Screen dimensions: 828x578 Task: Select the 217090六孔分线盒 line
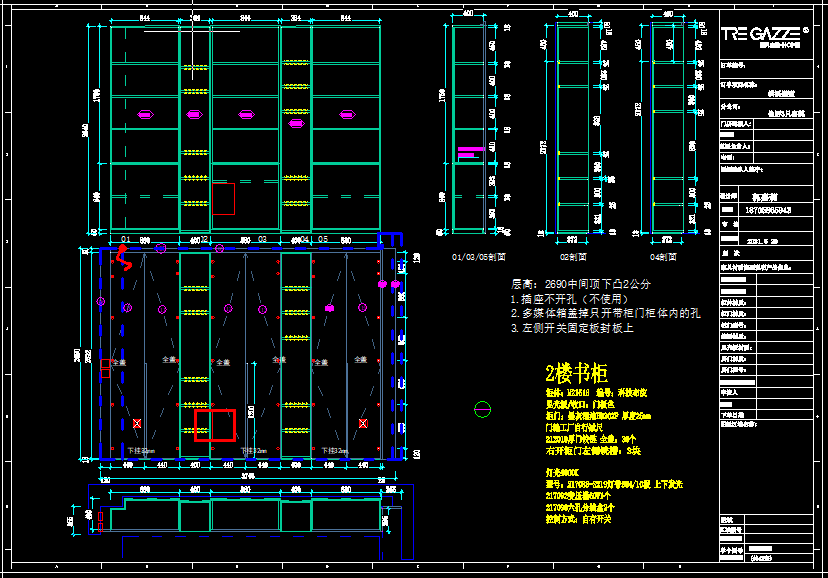pos(580,508)
